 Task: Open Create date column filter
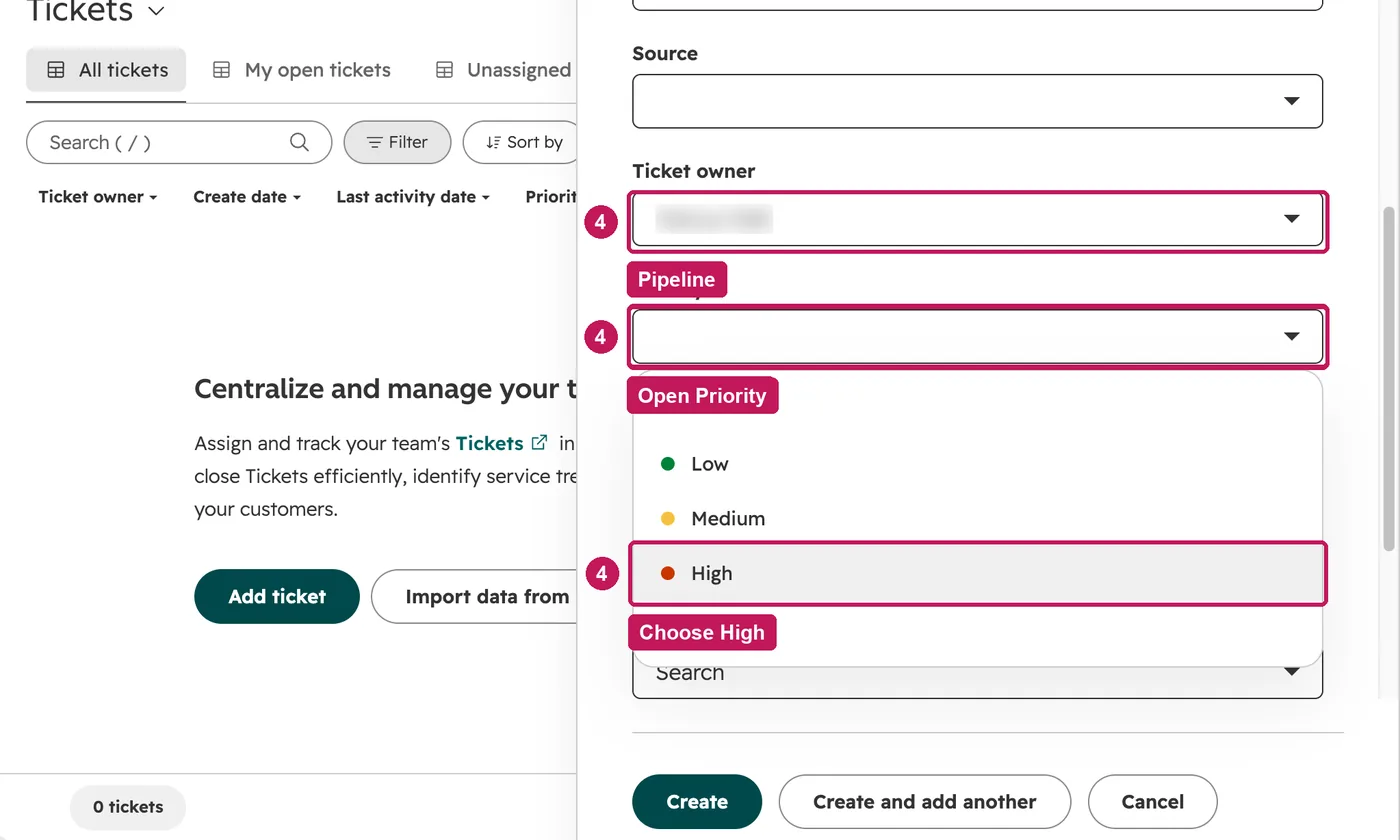[x=247, y=197]
